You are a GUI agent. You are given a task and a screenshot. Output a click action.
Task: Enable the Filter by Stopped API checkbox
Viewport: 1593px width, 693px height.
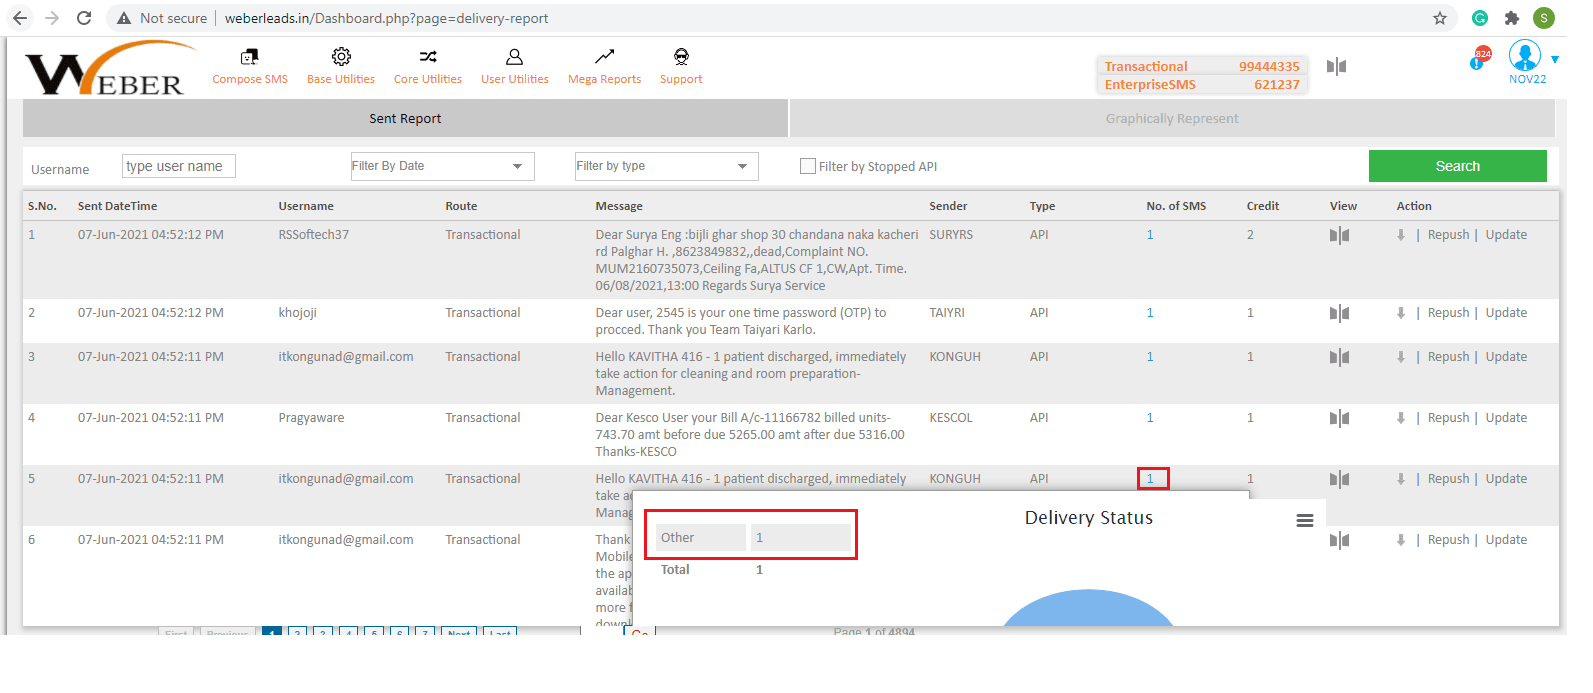click(x=808, y=167)
